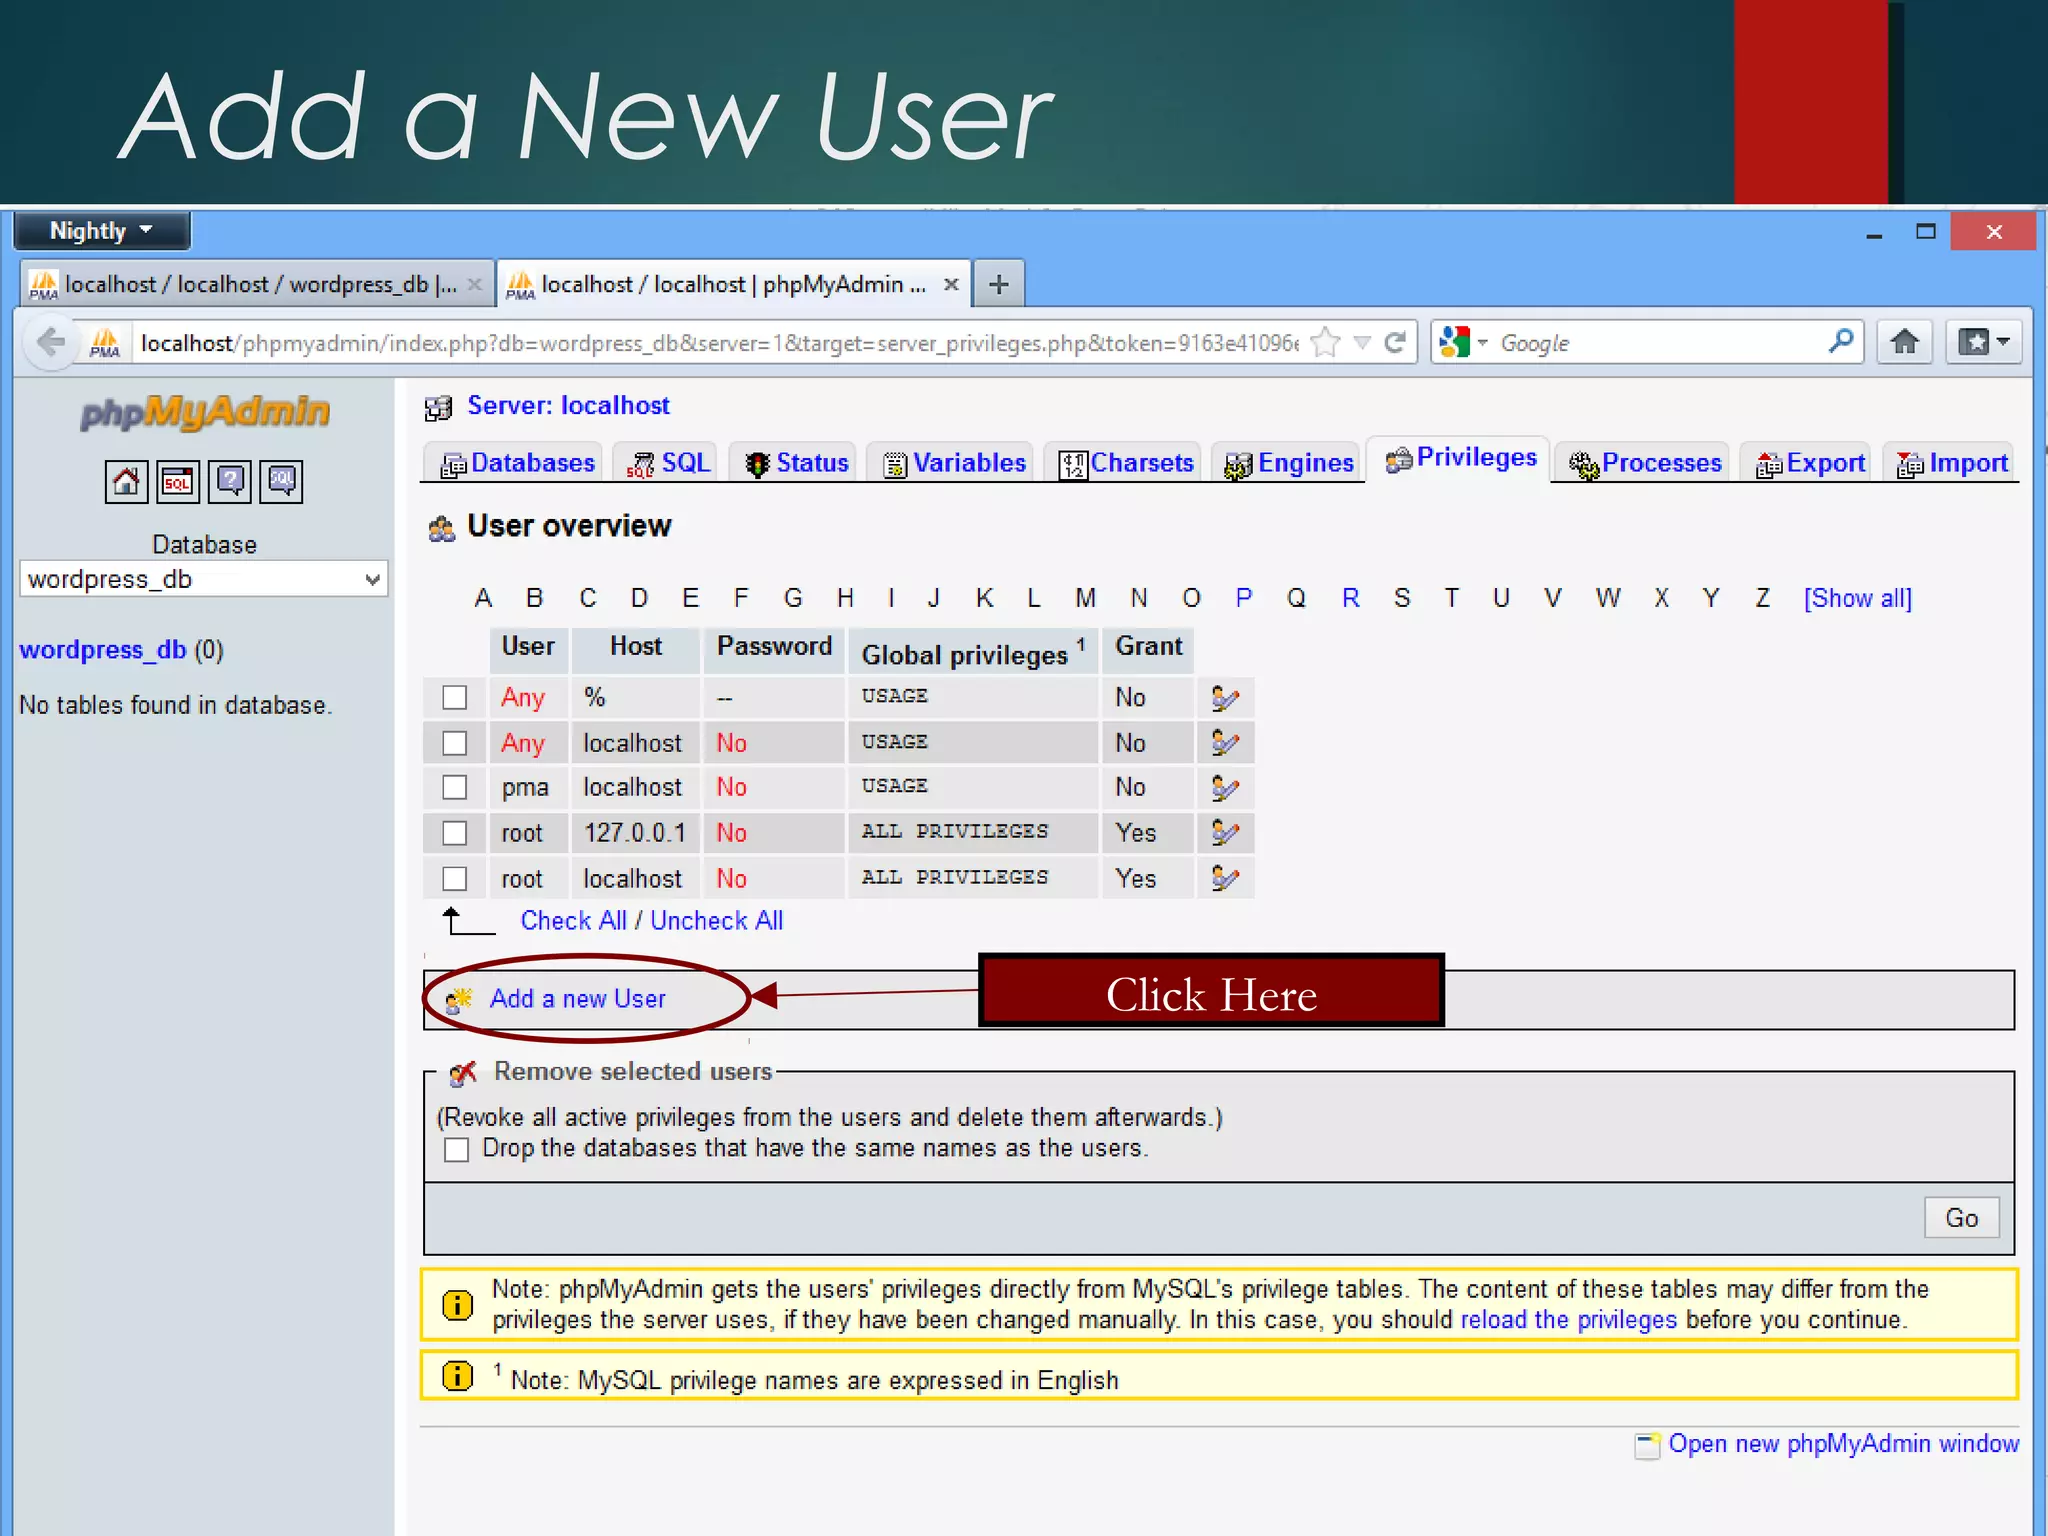Select checkbox for Any % user row
Viewport: 2048px width, 1536px height.
[455, 697]
